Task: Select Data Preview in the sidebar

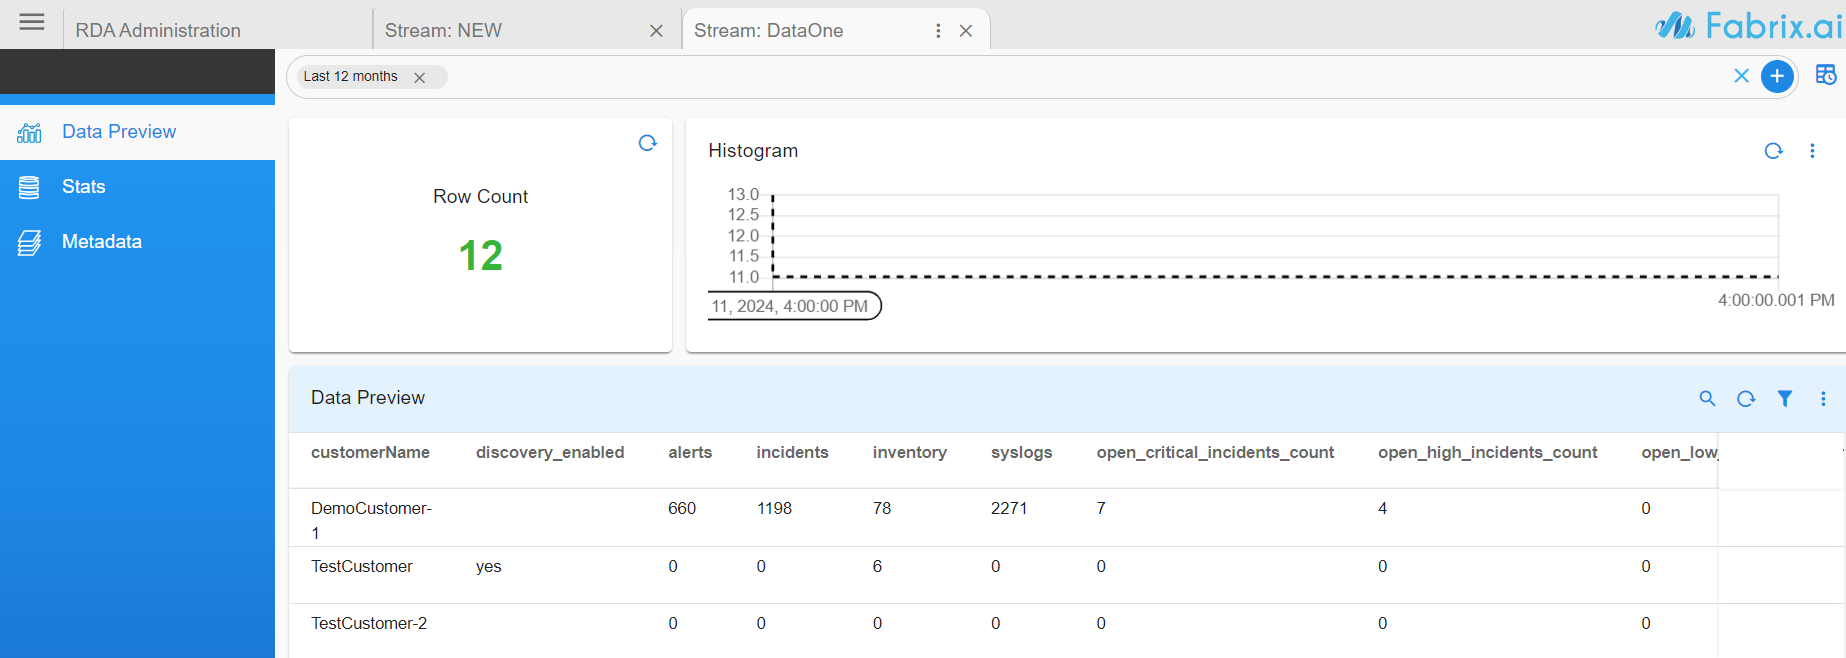Action: click(118, 132)
